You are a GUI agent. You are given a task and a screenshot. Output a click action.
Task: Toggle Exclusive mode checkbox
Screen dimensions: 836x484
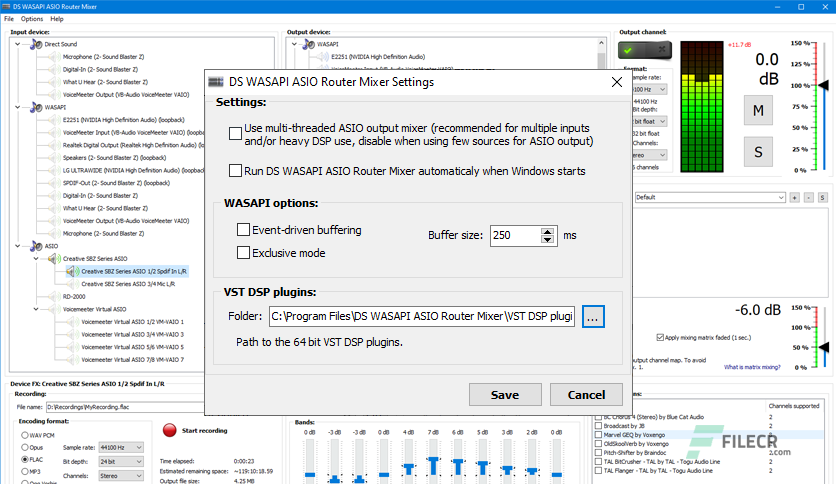243,253
